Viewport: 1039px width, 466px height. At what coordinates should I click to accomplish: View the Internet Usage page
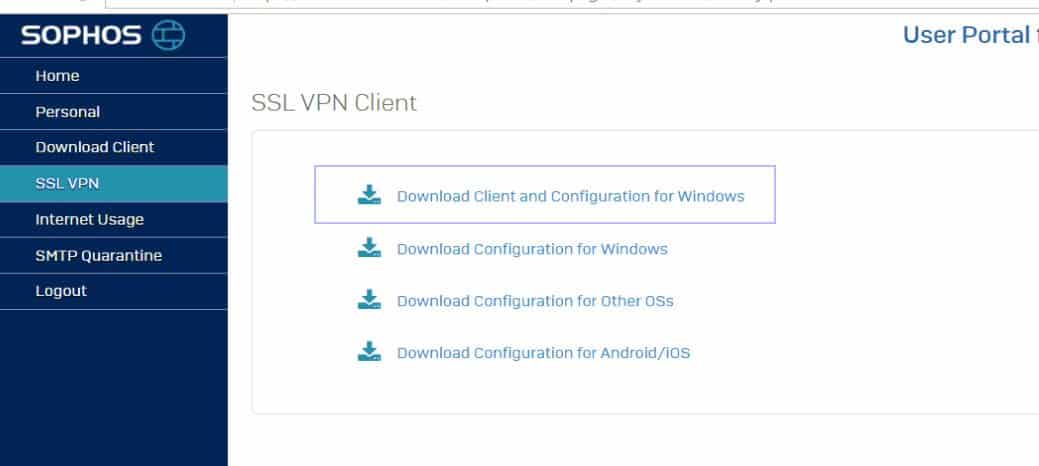pyautogui.click(x=113, y=219)
